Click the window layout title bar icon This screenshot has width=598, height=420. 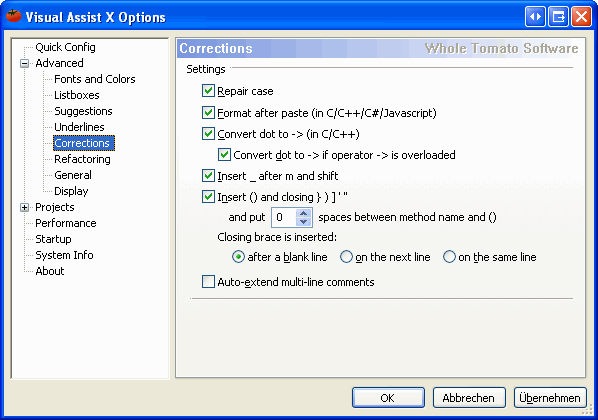(558, 17)
